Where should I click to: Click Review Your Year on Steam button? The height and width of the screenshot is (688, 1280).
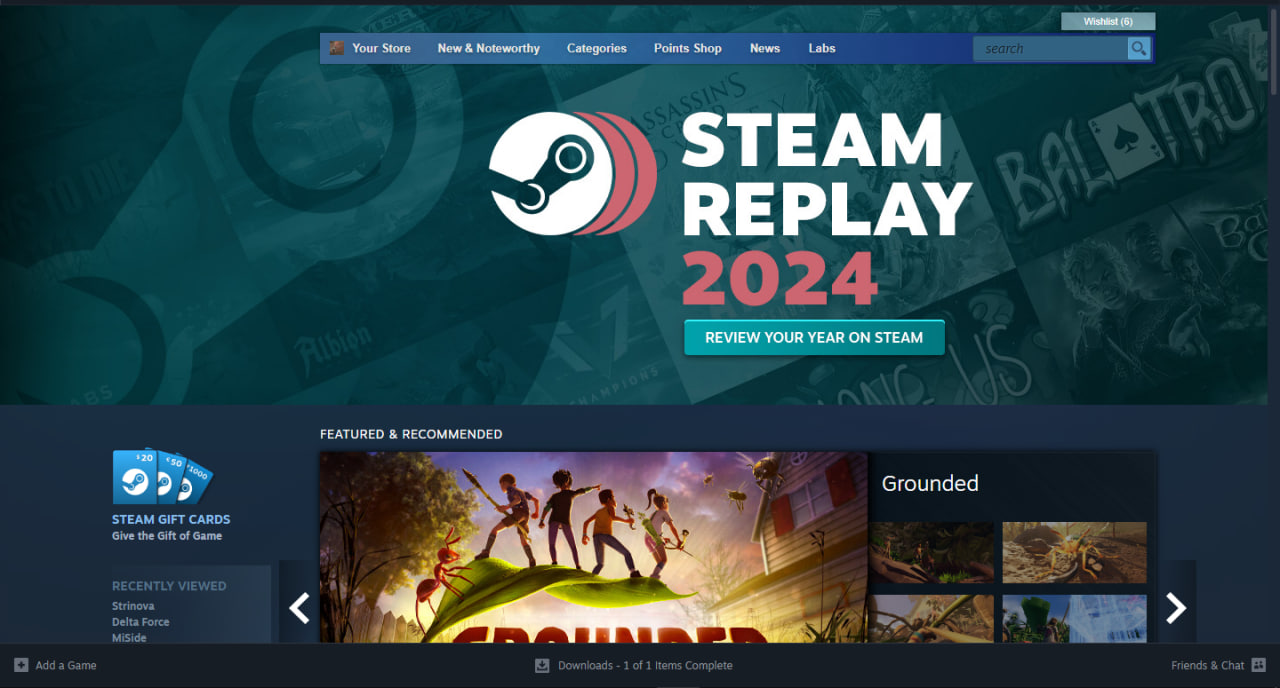[814, 338]
